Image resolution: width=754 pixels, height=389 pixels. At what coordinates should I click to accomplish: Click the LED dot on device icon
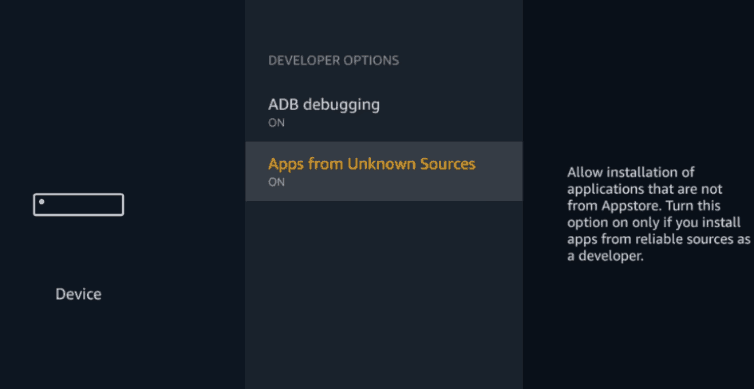[41, 201]
